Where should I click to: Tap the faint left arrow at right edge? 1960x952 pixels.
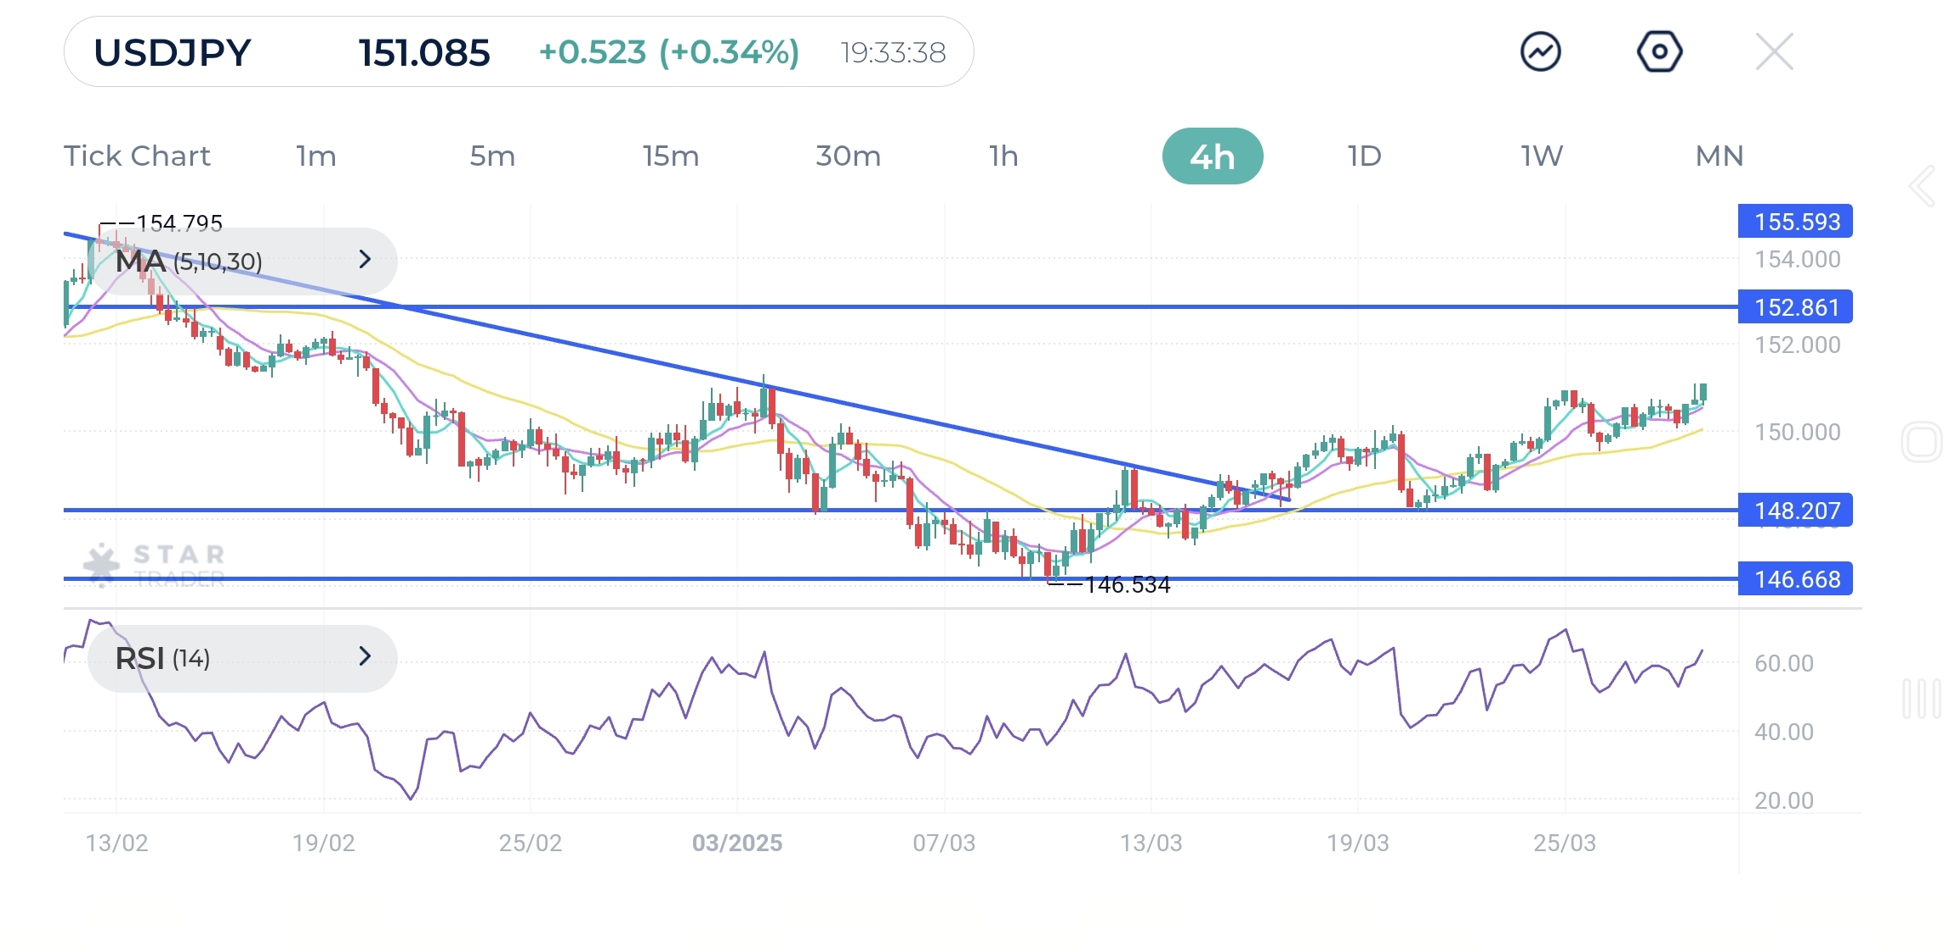[1921, 186]
